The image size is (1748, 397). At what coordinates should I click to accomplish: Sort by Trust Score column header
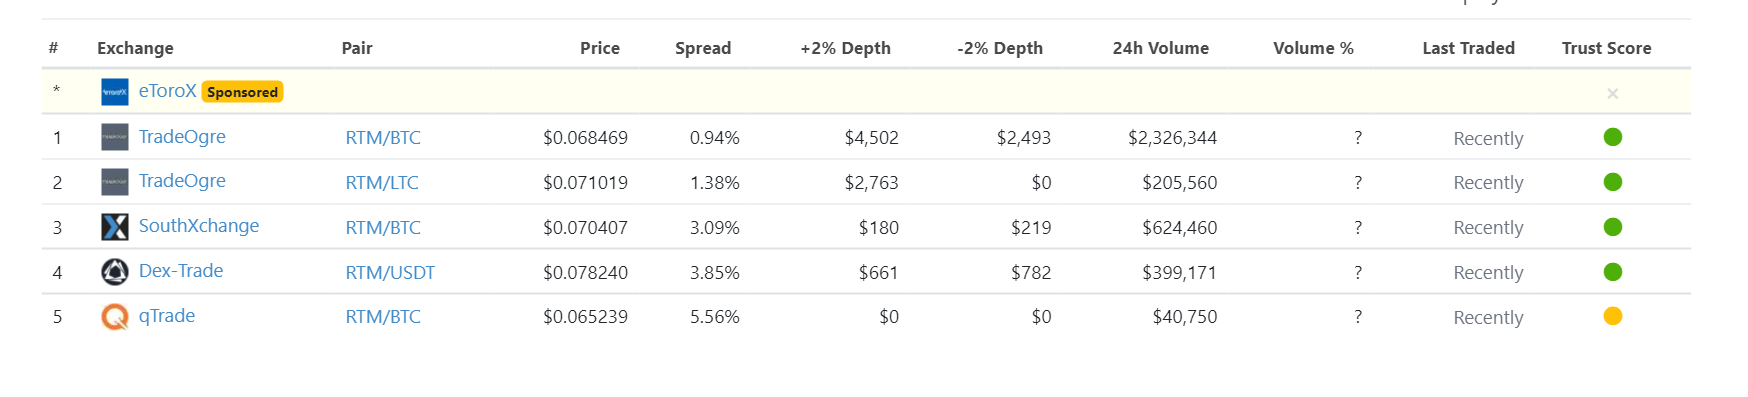coord(1606,48)
